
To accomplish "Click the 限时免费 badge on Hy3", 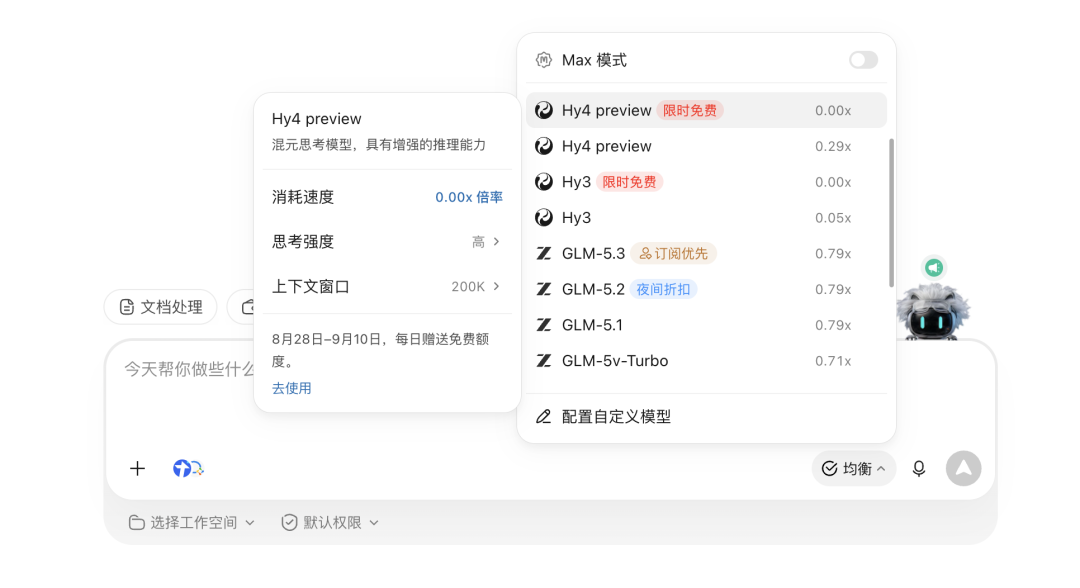I will tap(629, 182).
